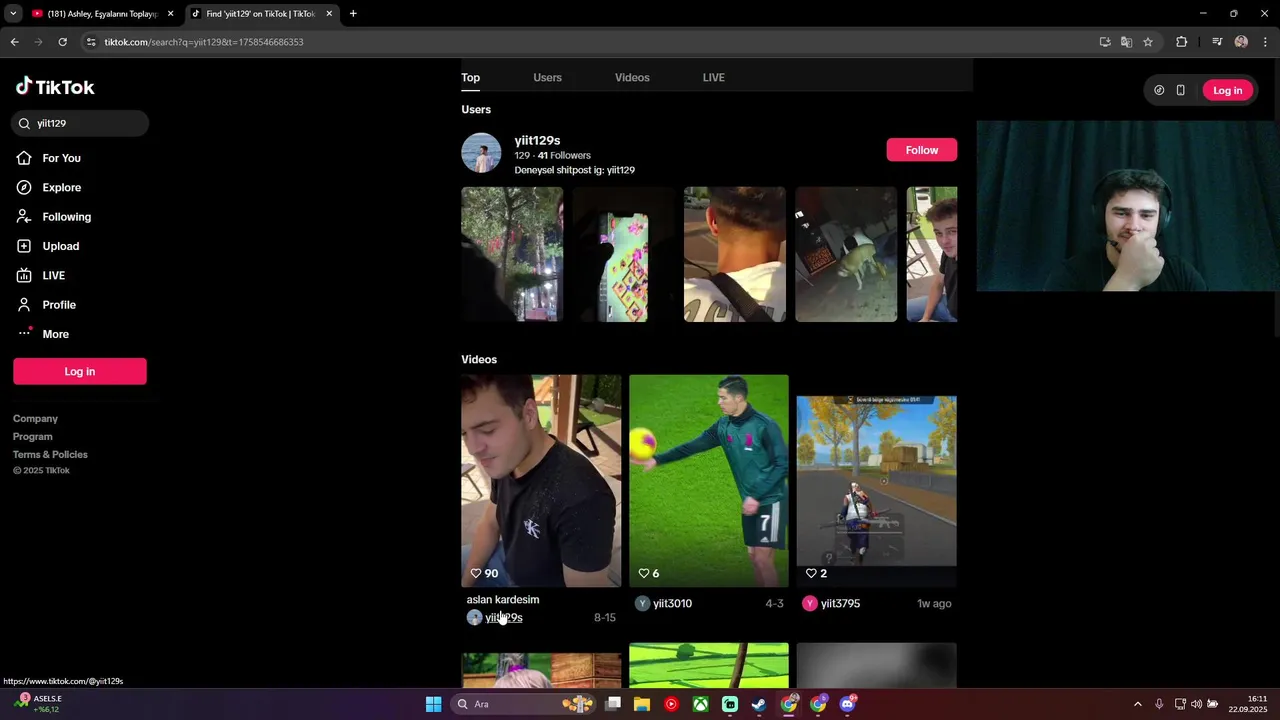Open the Ronaldo yellow ball video thumbnail
The image size is (1280, 720).
click(x=709, y=481)
